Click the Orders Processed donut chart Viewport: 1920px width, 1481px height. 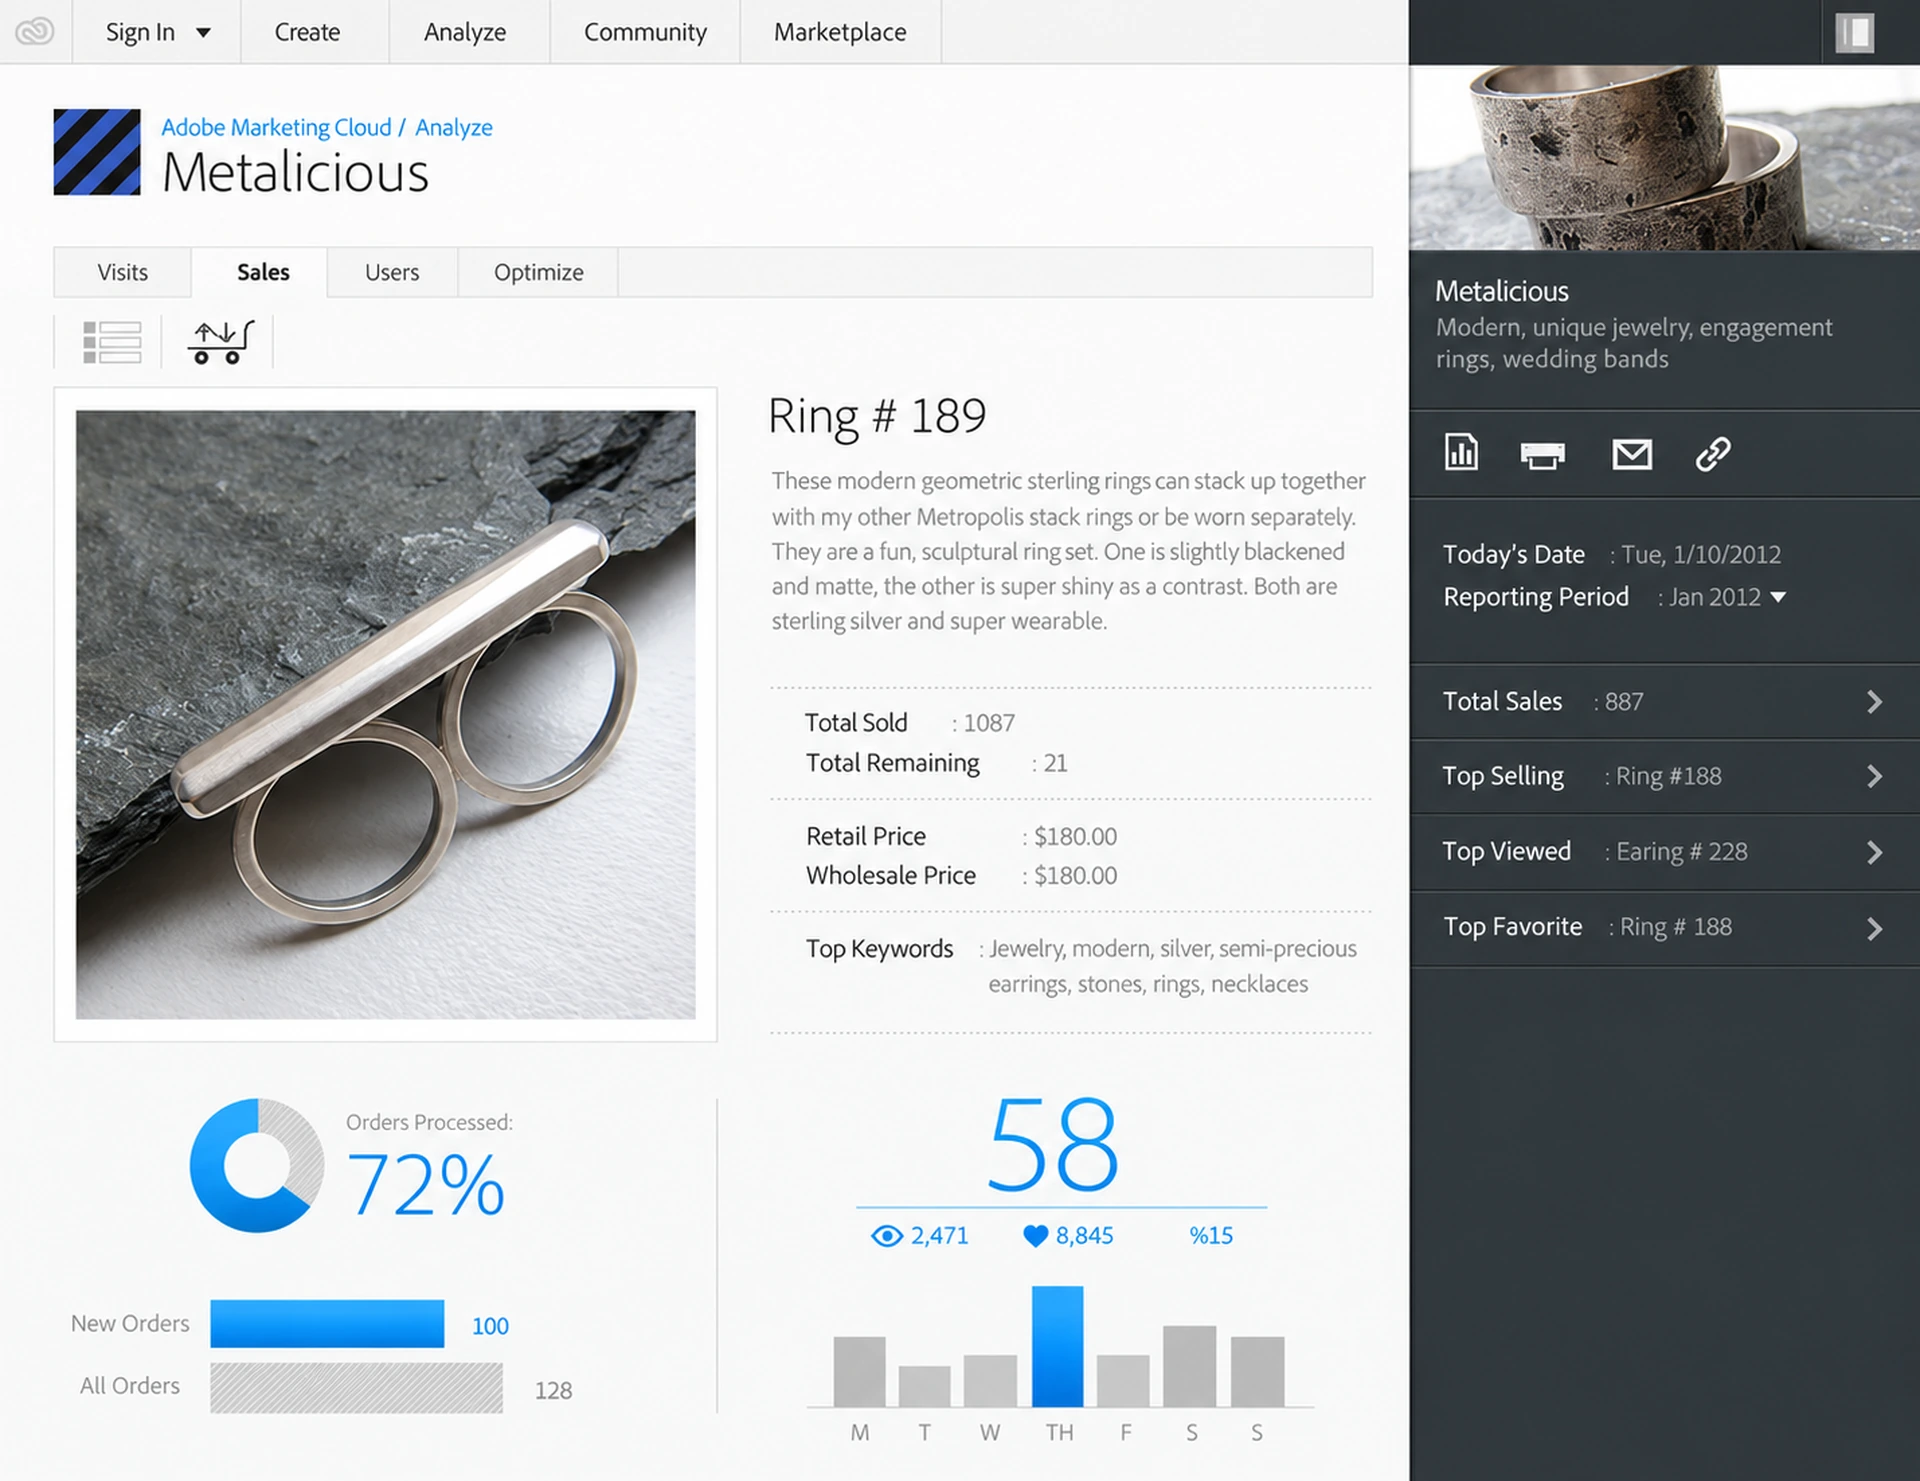pos(257,1166)
